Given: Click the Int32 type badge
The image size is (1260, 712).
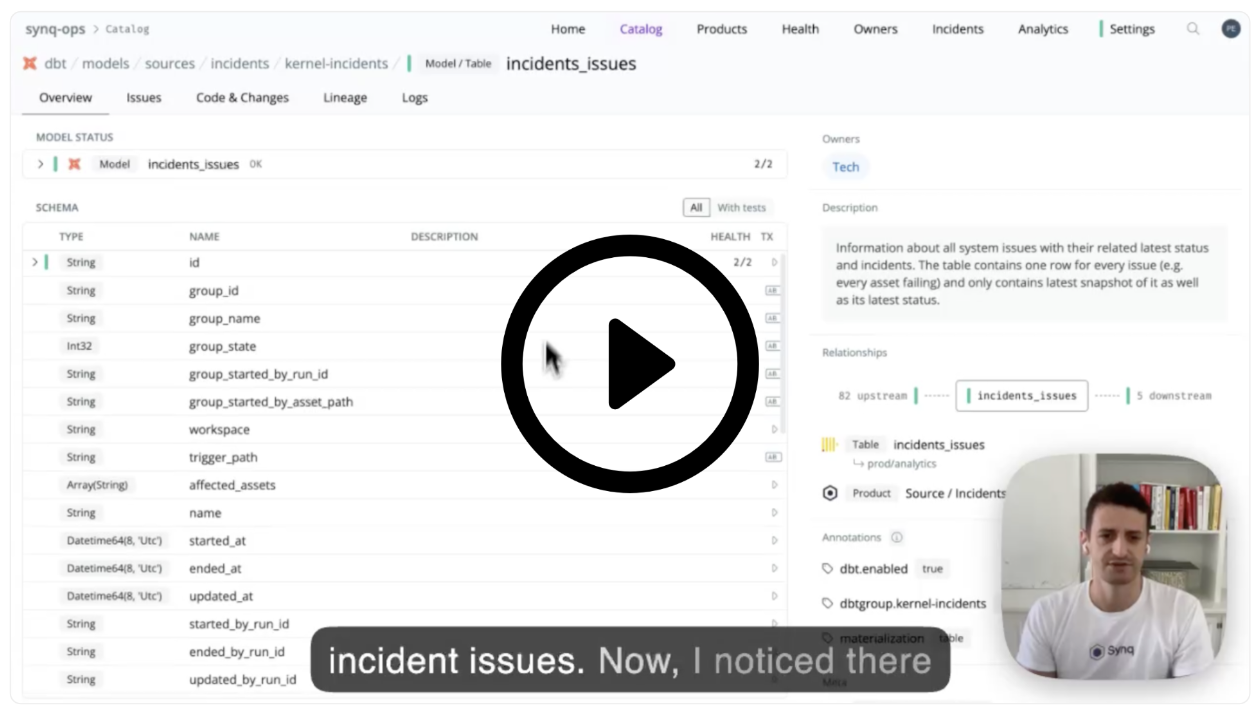Looking at the screenshot, I should tap(81, 346).
